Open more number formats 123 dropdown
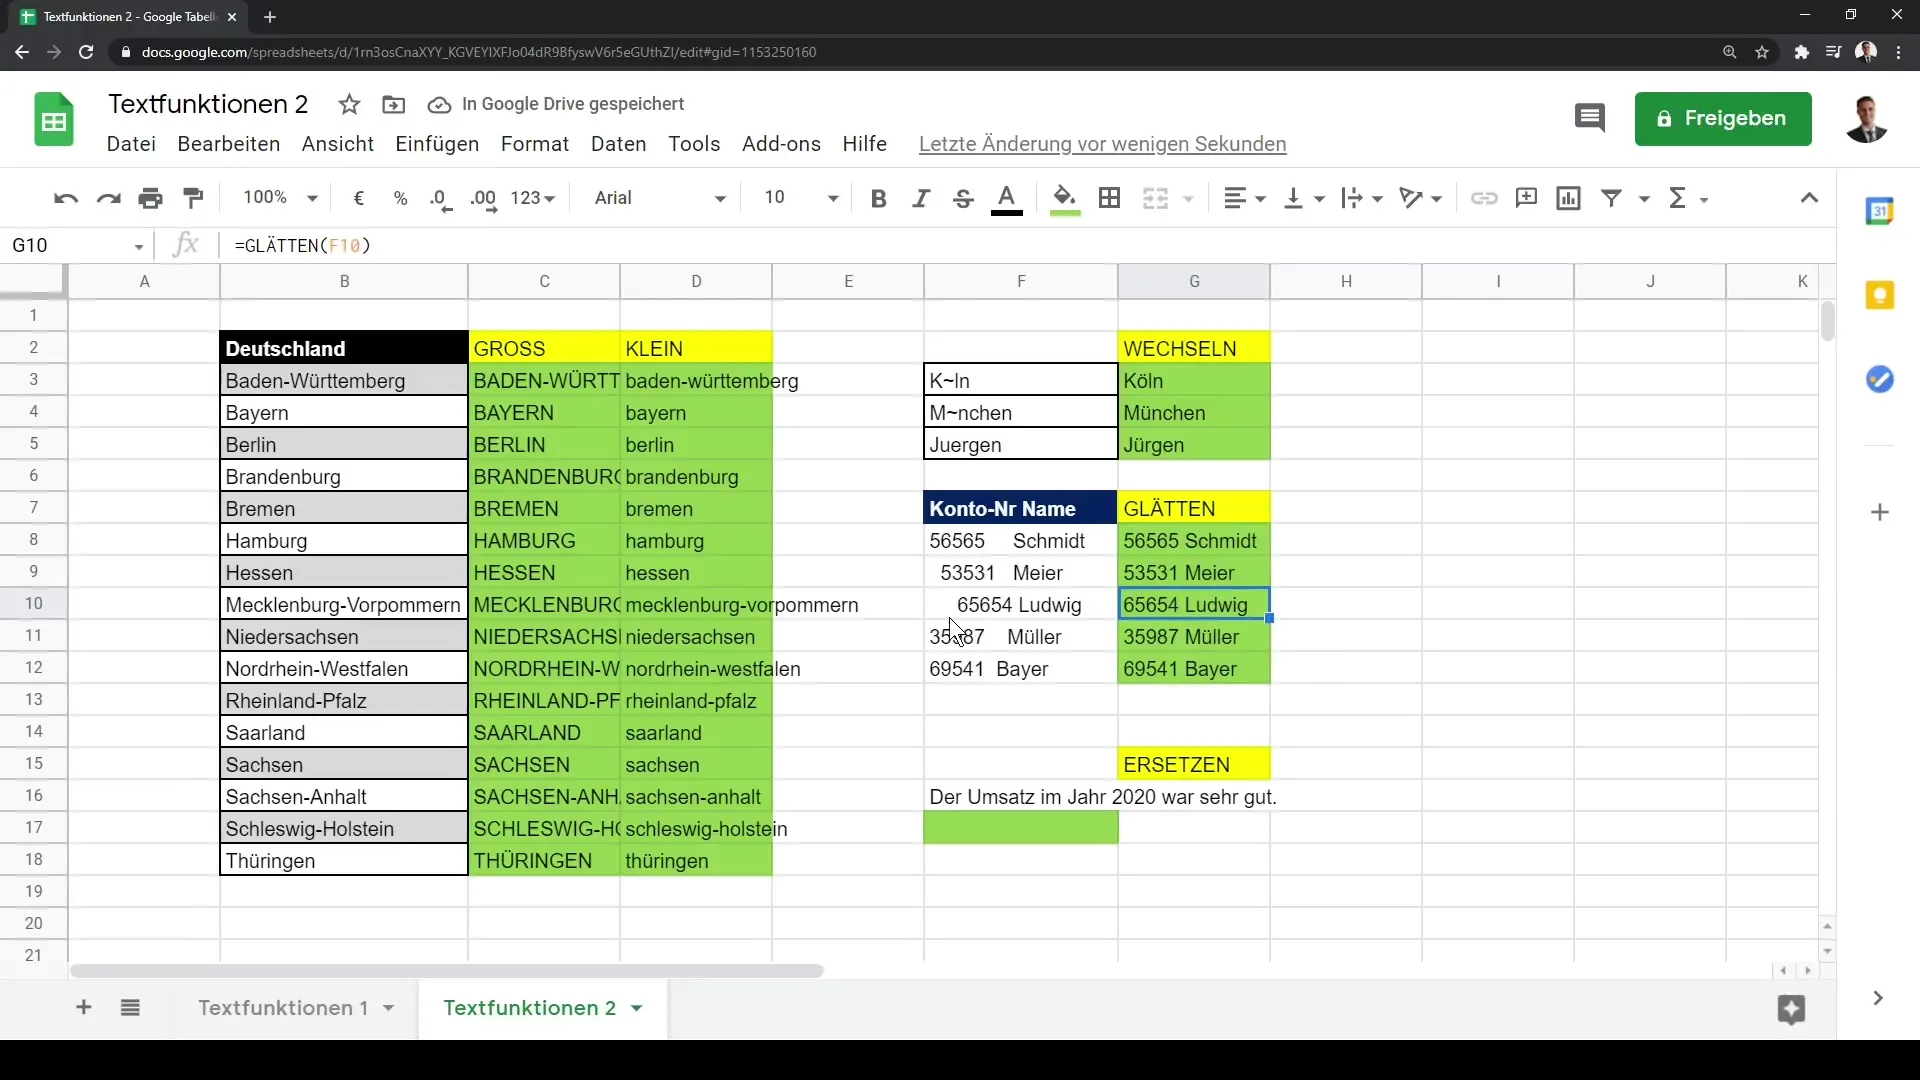This screenshot has width=1920, height=1080. [x=532, y=198]
